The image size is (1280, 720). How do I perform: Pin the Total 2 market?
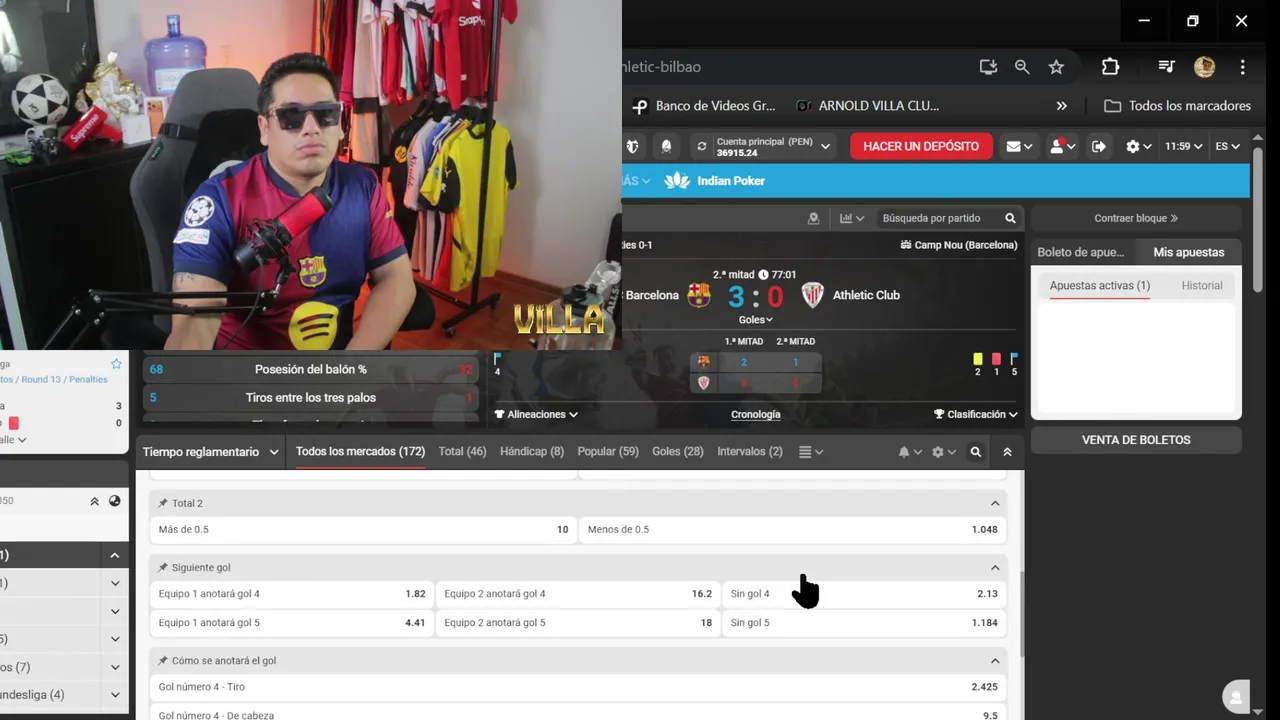pos(163,503)
